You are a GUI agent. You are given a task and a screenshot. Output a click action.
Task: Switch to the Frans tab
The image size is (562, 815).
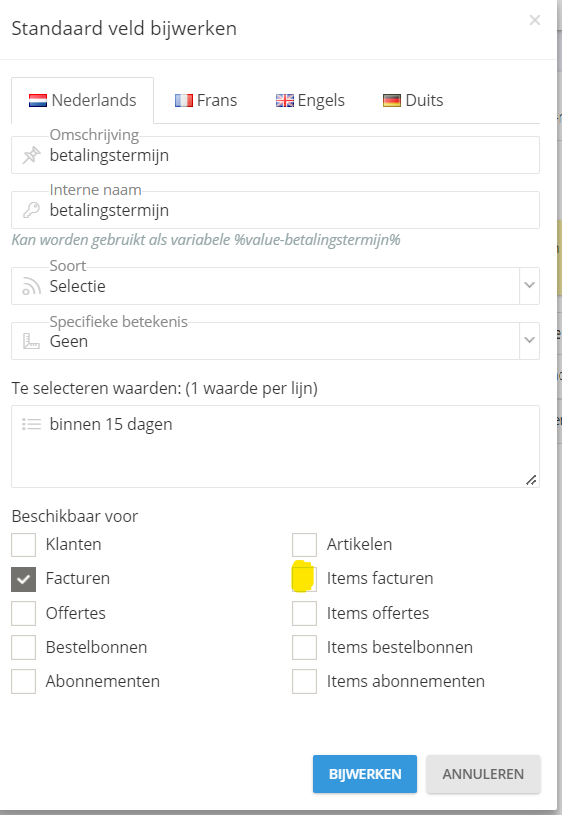pyautogui.click(x=206, y=100)
